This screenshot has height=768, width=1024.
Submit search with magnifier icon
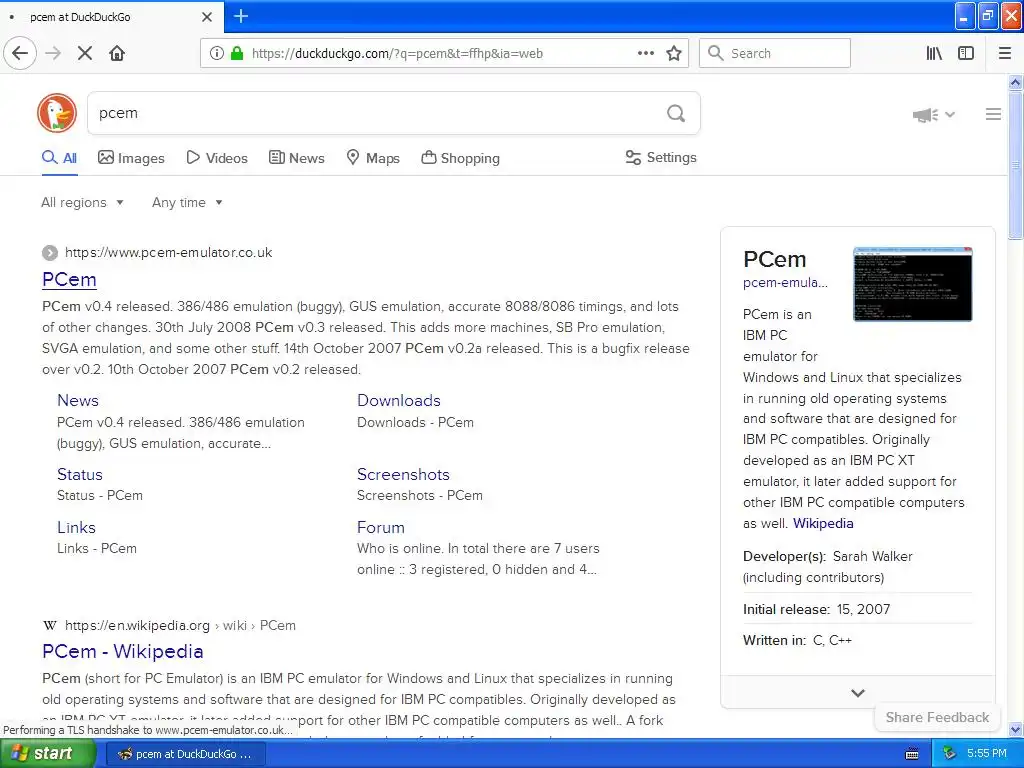[676, 113]
